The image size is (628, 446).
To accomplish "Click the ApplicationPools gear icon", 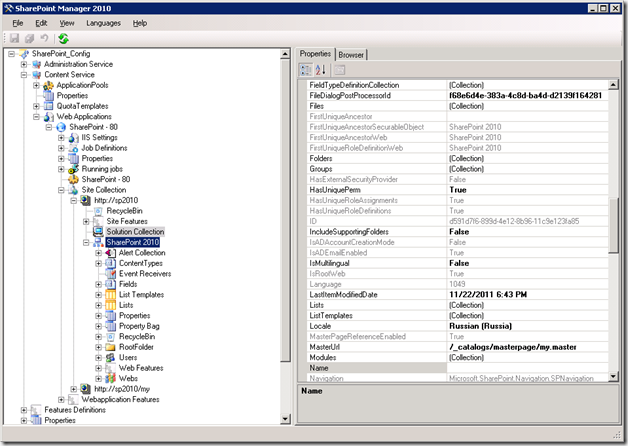I will [x=48, y=85].
